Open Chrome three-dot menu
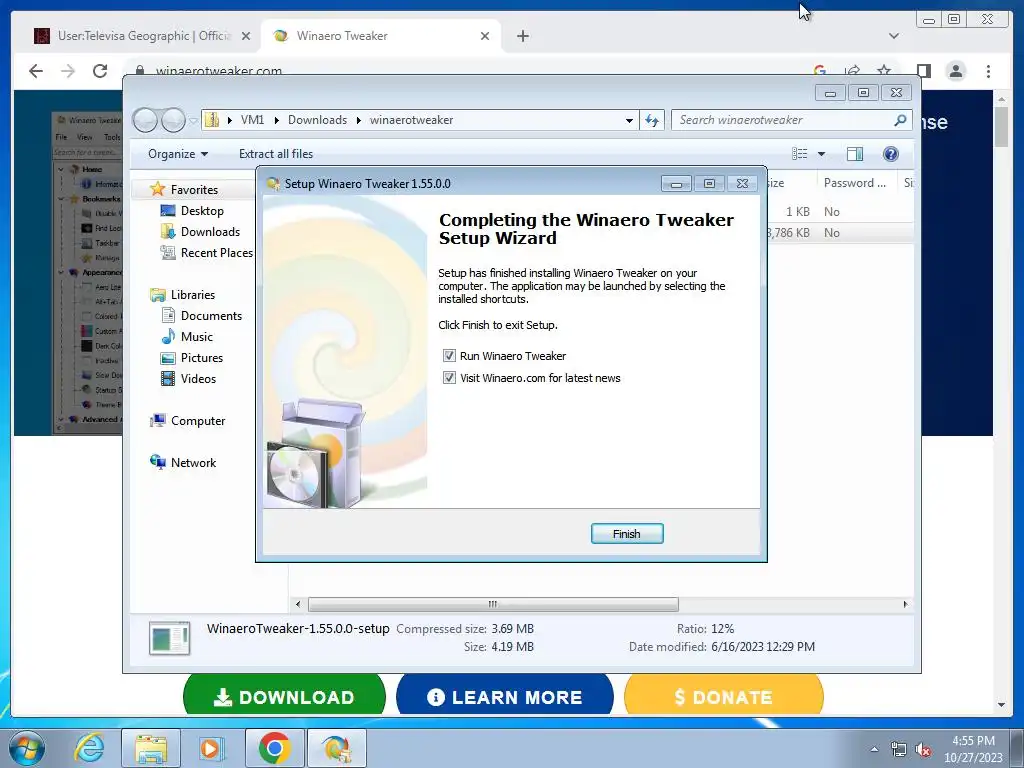Image resolution: width=1024 pixels, height=768 pixels. click(x=988, y=71)
